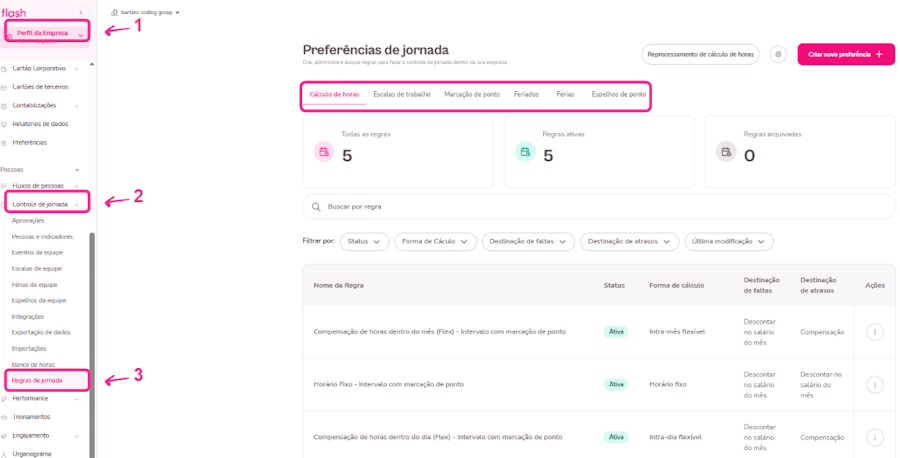The height and width of the screenshot is (458, 900).
Task: Open Regras de jornada page
Action: tap(37, 381)
